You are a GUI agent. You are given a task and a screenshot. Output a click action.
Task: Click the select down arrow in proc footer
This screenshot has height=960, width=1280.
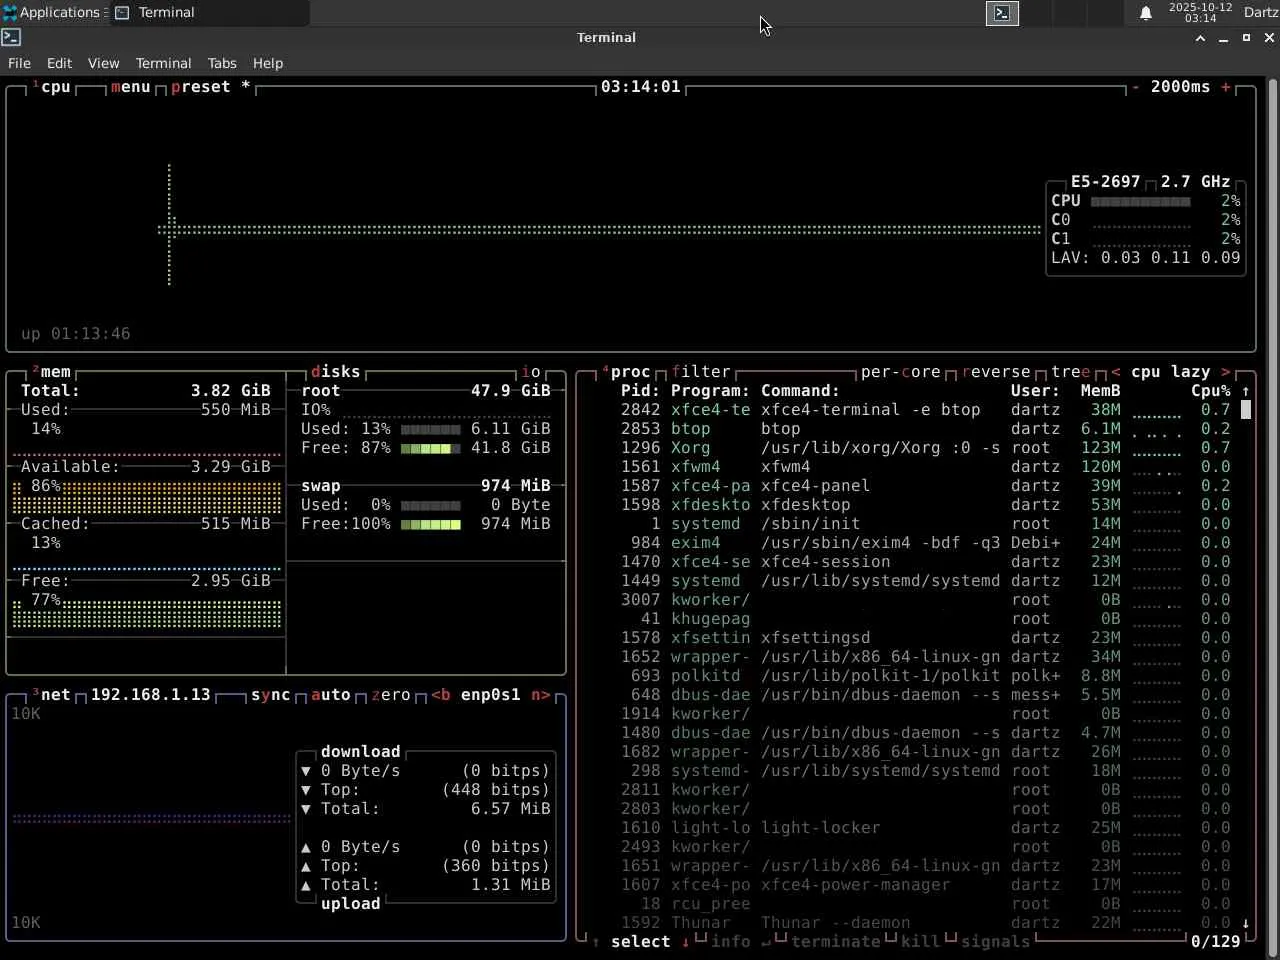pyautogui.click(x=685, y=942)
